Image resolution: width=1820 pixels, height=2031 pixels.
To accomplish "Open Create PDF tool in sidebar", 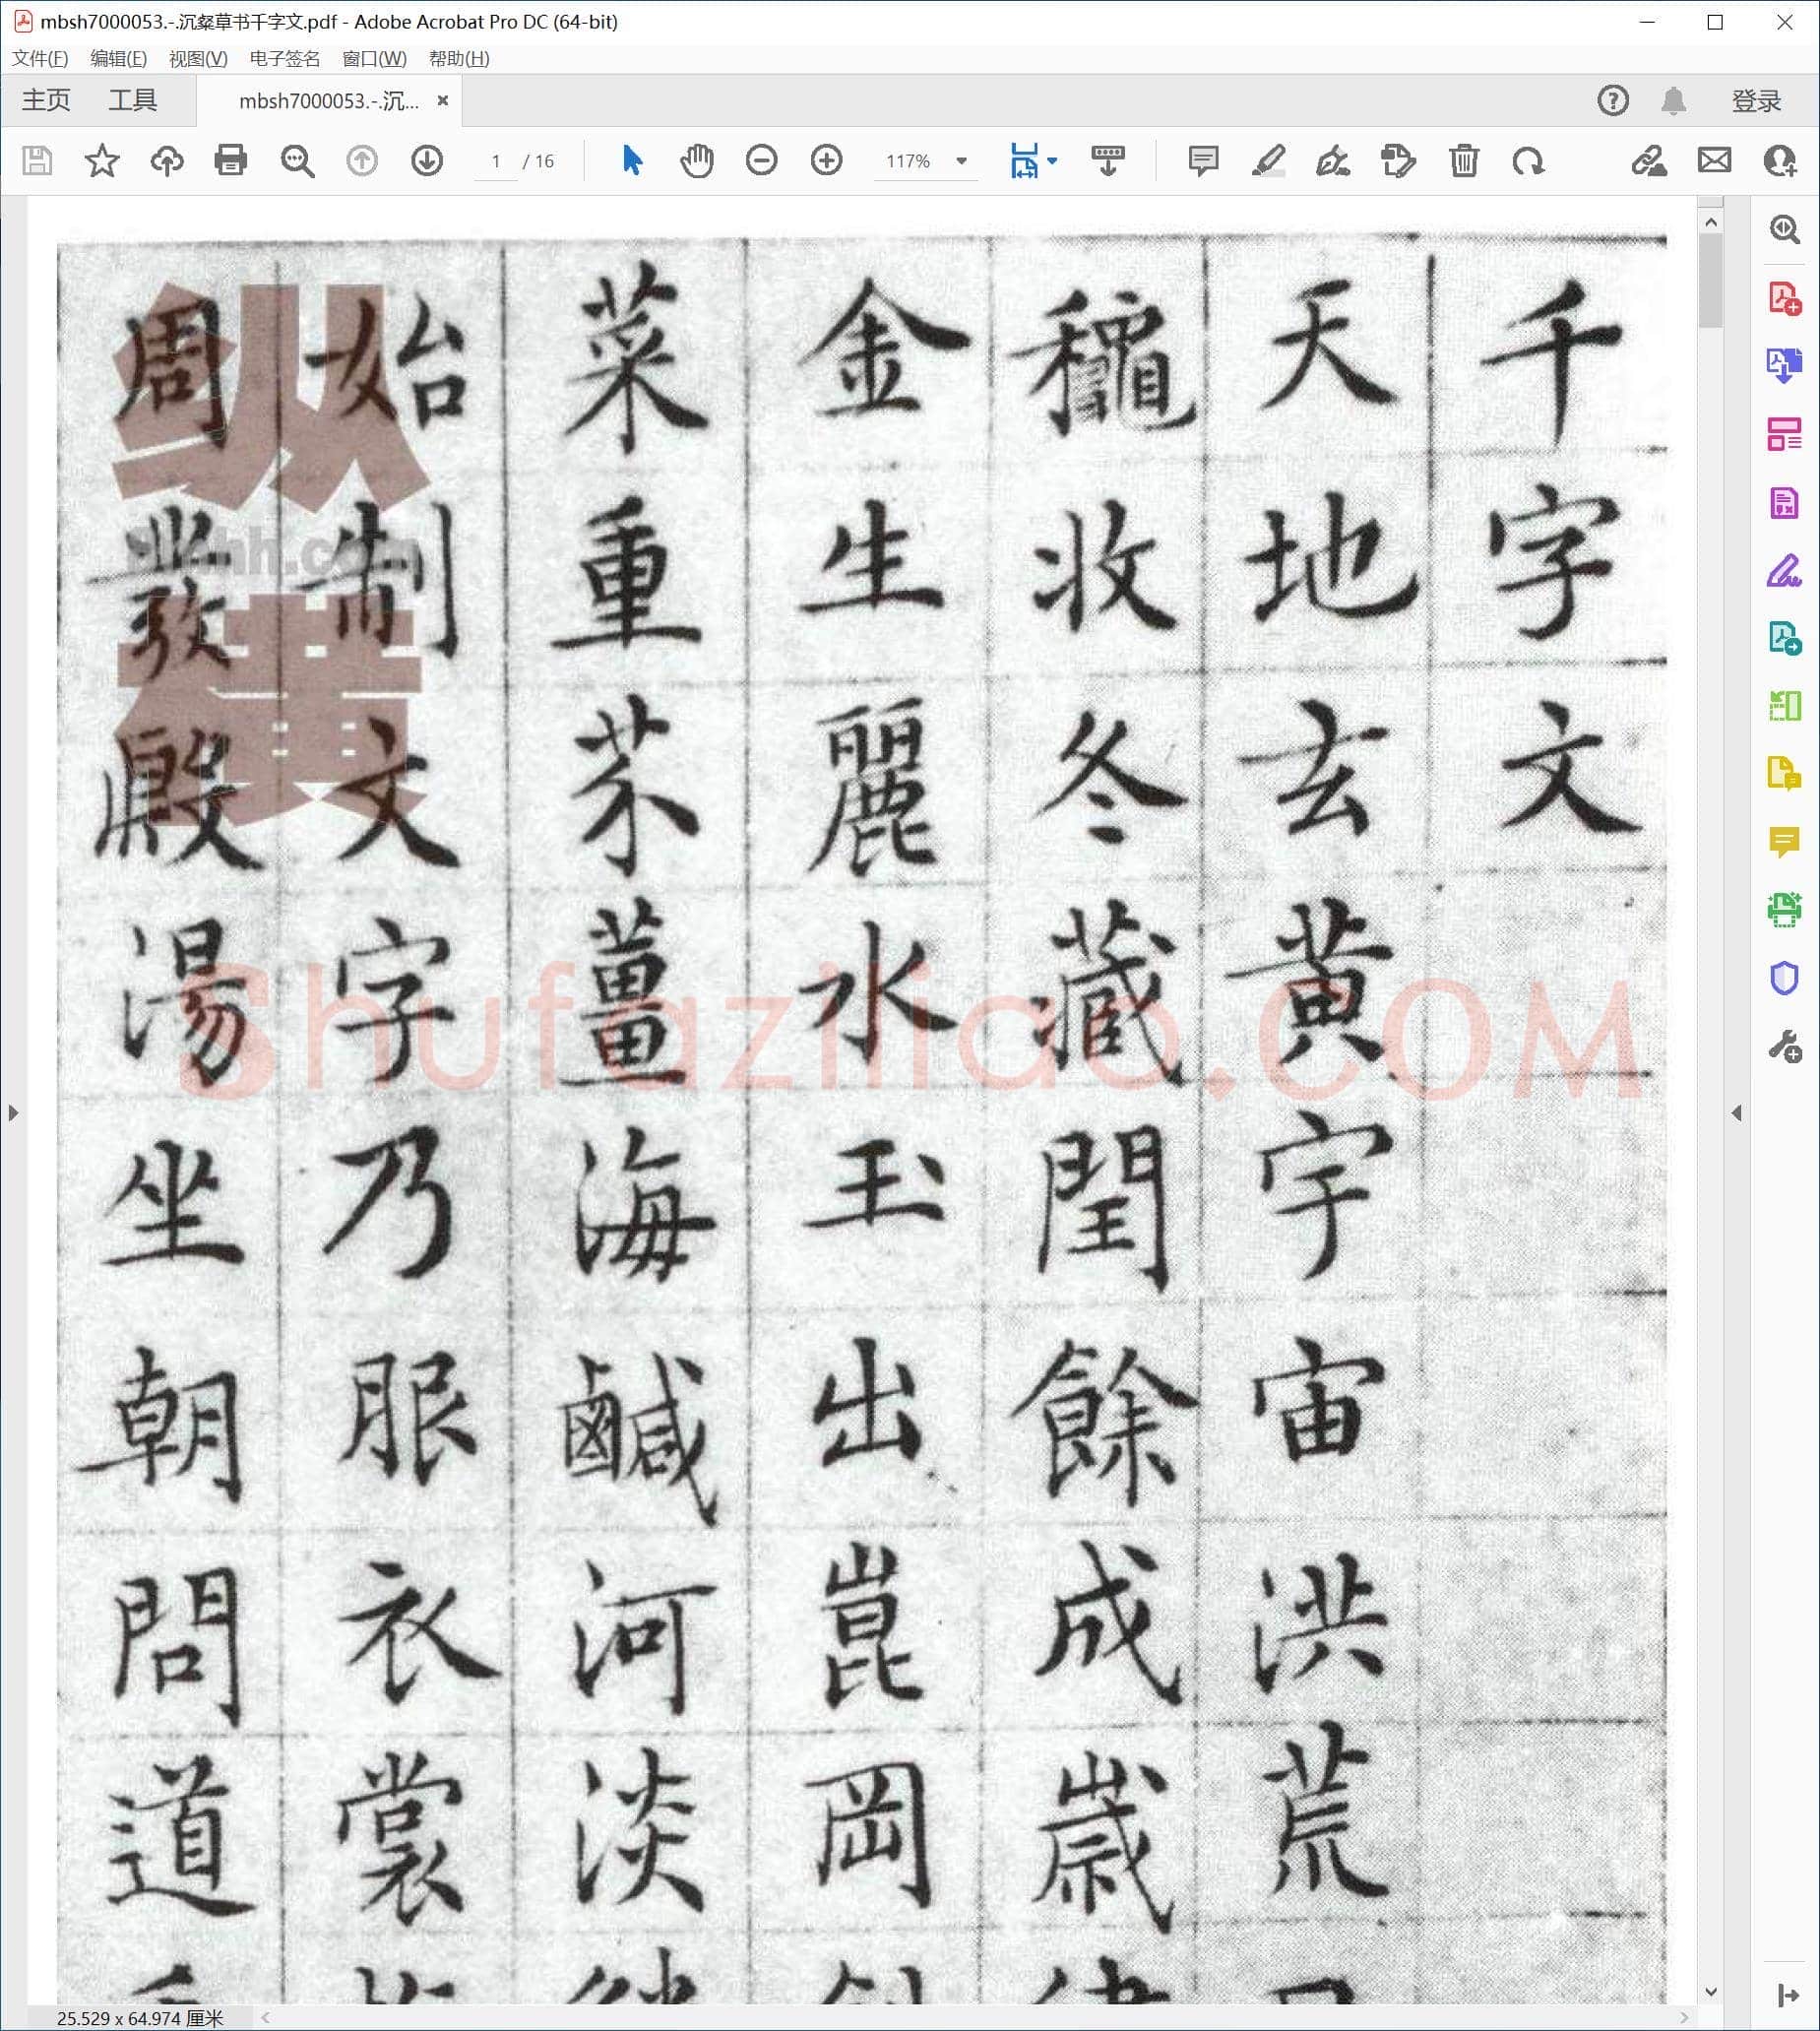I will pyautogui.click(x=1785, y=298).
